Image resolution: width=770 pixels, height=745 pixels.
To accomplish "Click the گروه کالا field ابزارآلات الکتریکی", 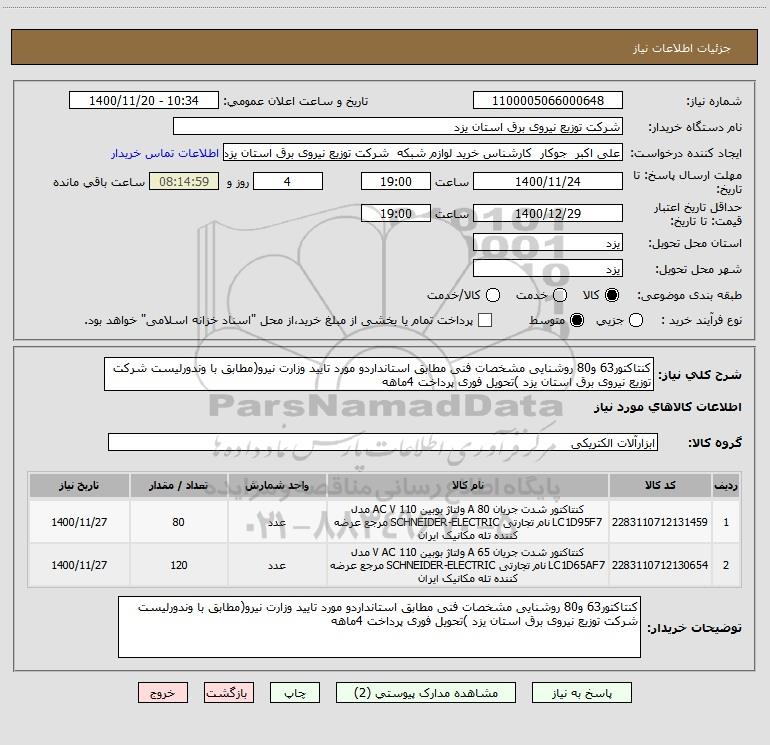I will pyautogui.click(x=383, y=442).
